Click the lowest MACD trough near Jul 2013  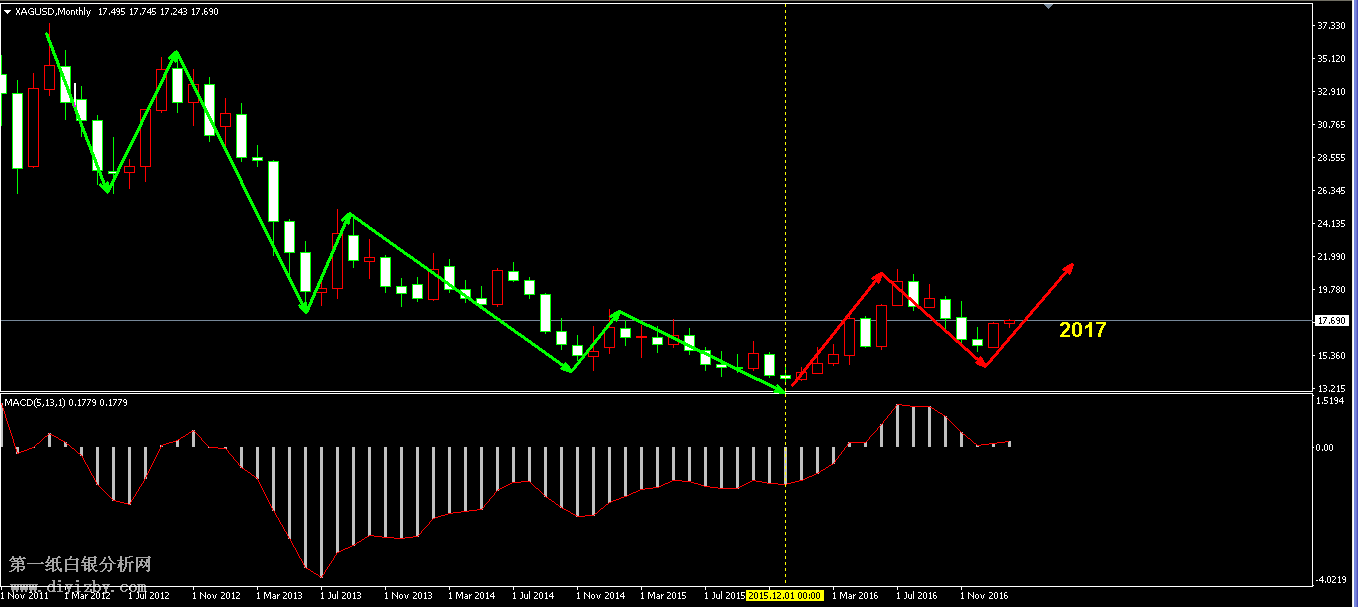pyautogui.click(x=321, y=576)
